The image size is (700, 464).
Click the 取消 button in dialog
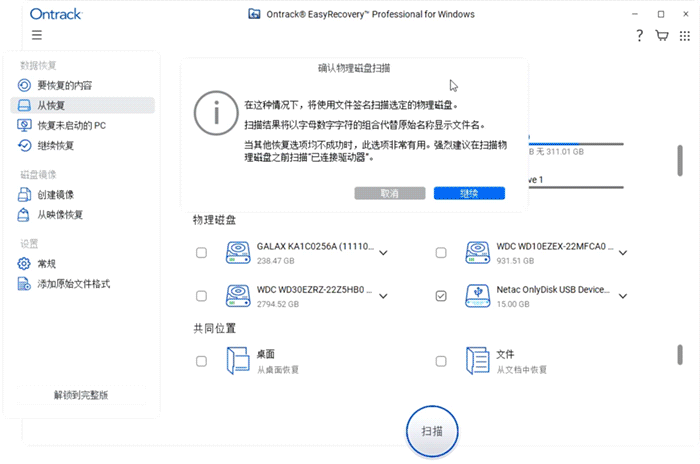pos(390,193)
